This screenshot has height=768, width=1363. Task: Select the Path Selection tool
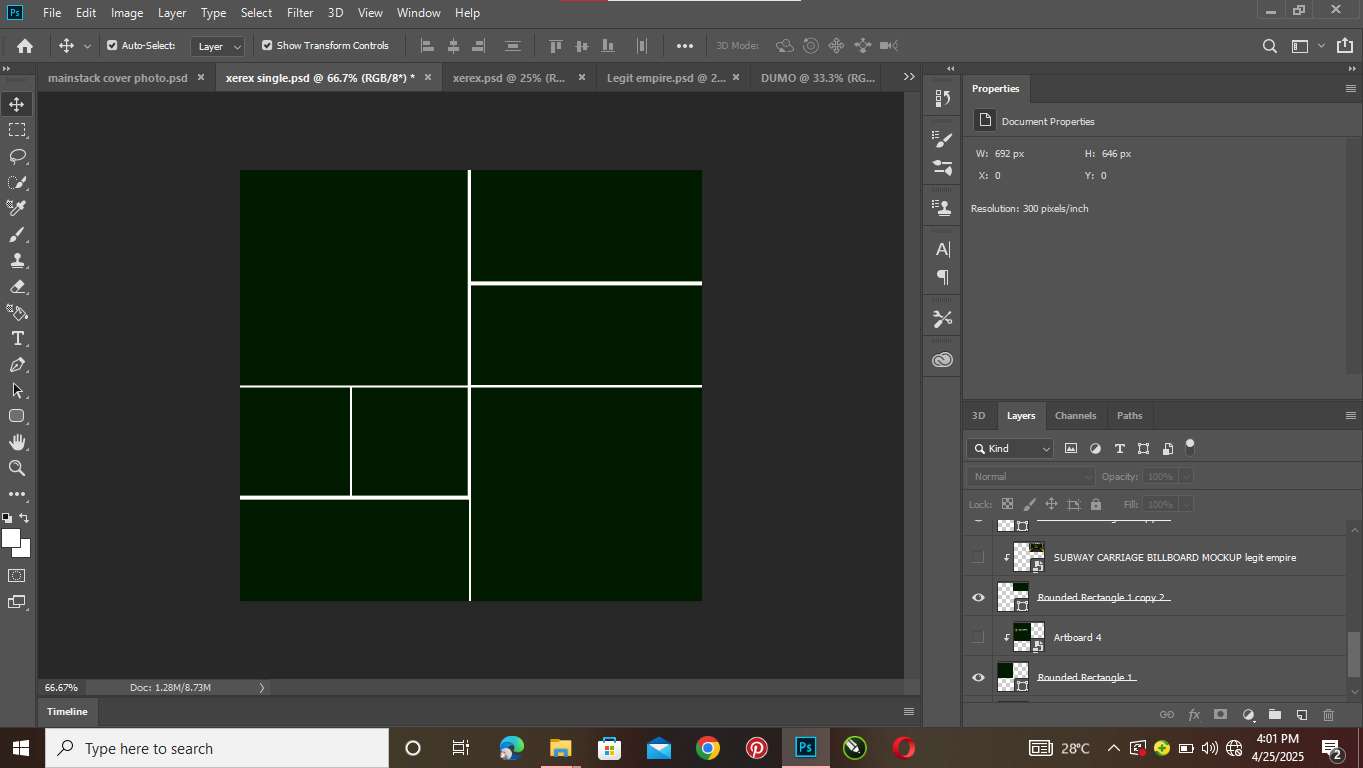coord(17,391)
